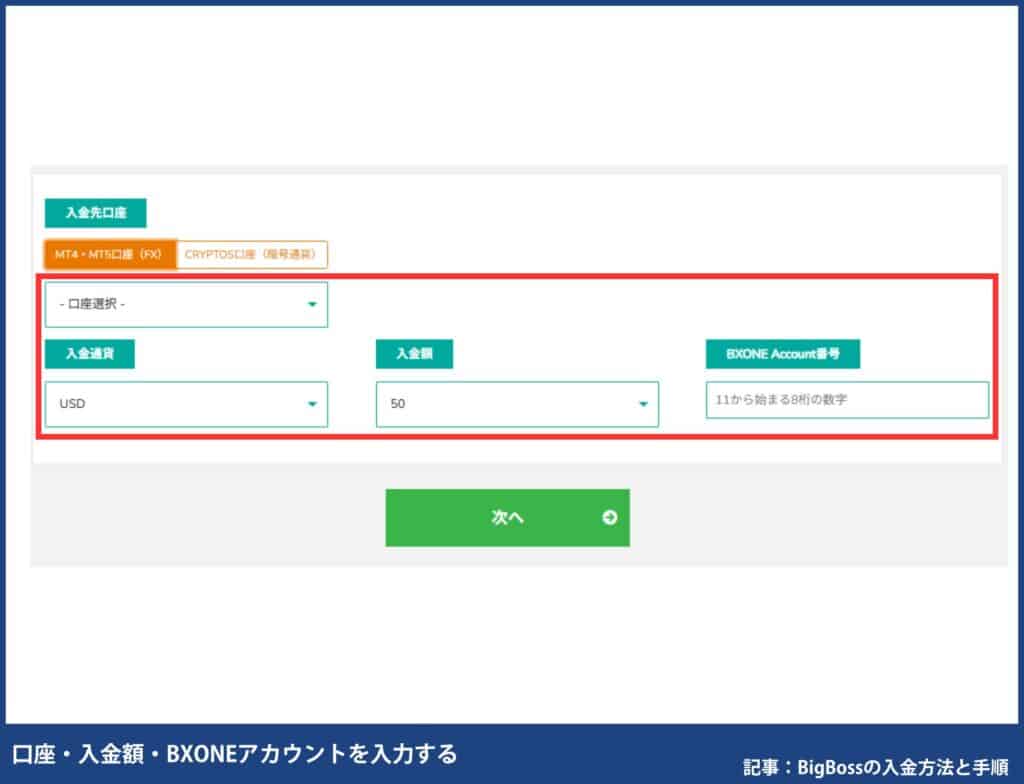The width and height of the screenshot is (1024, 784).
Task: Click the dropdown arrow next to USD
Action: coord(312,404)
